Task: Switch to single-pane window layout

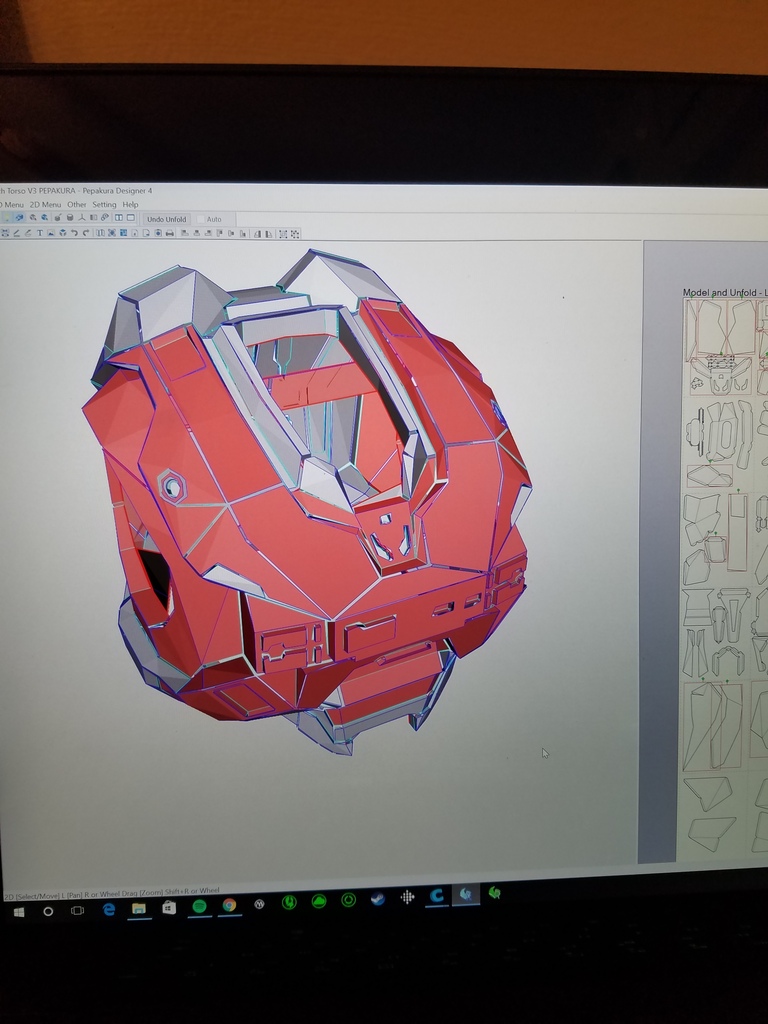Action: (131, 218)
